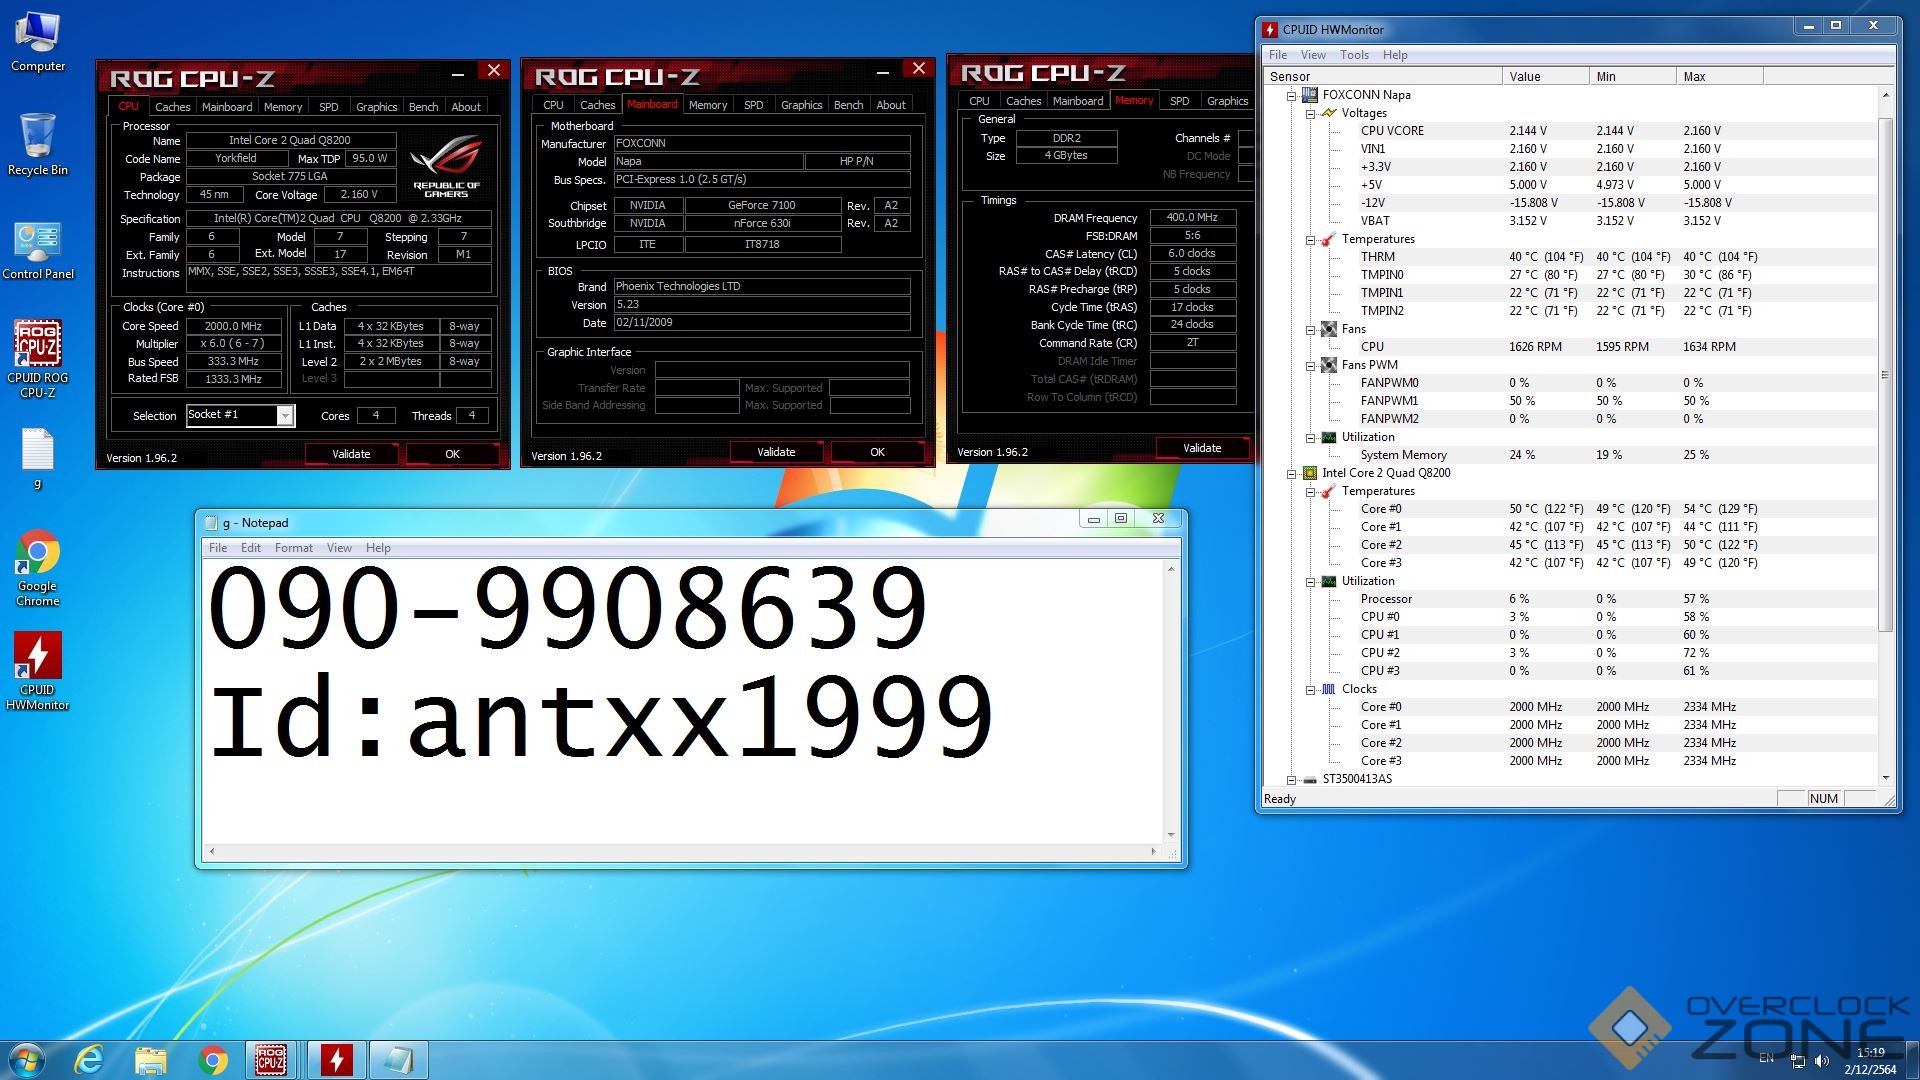Open the Help menu in Notepad
Image resolution: width=1920 pixels, height=1080 pixels.
coord(378,548)
